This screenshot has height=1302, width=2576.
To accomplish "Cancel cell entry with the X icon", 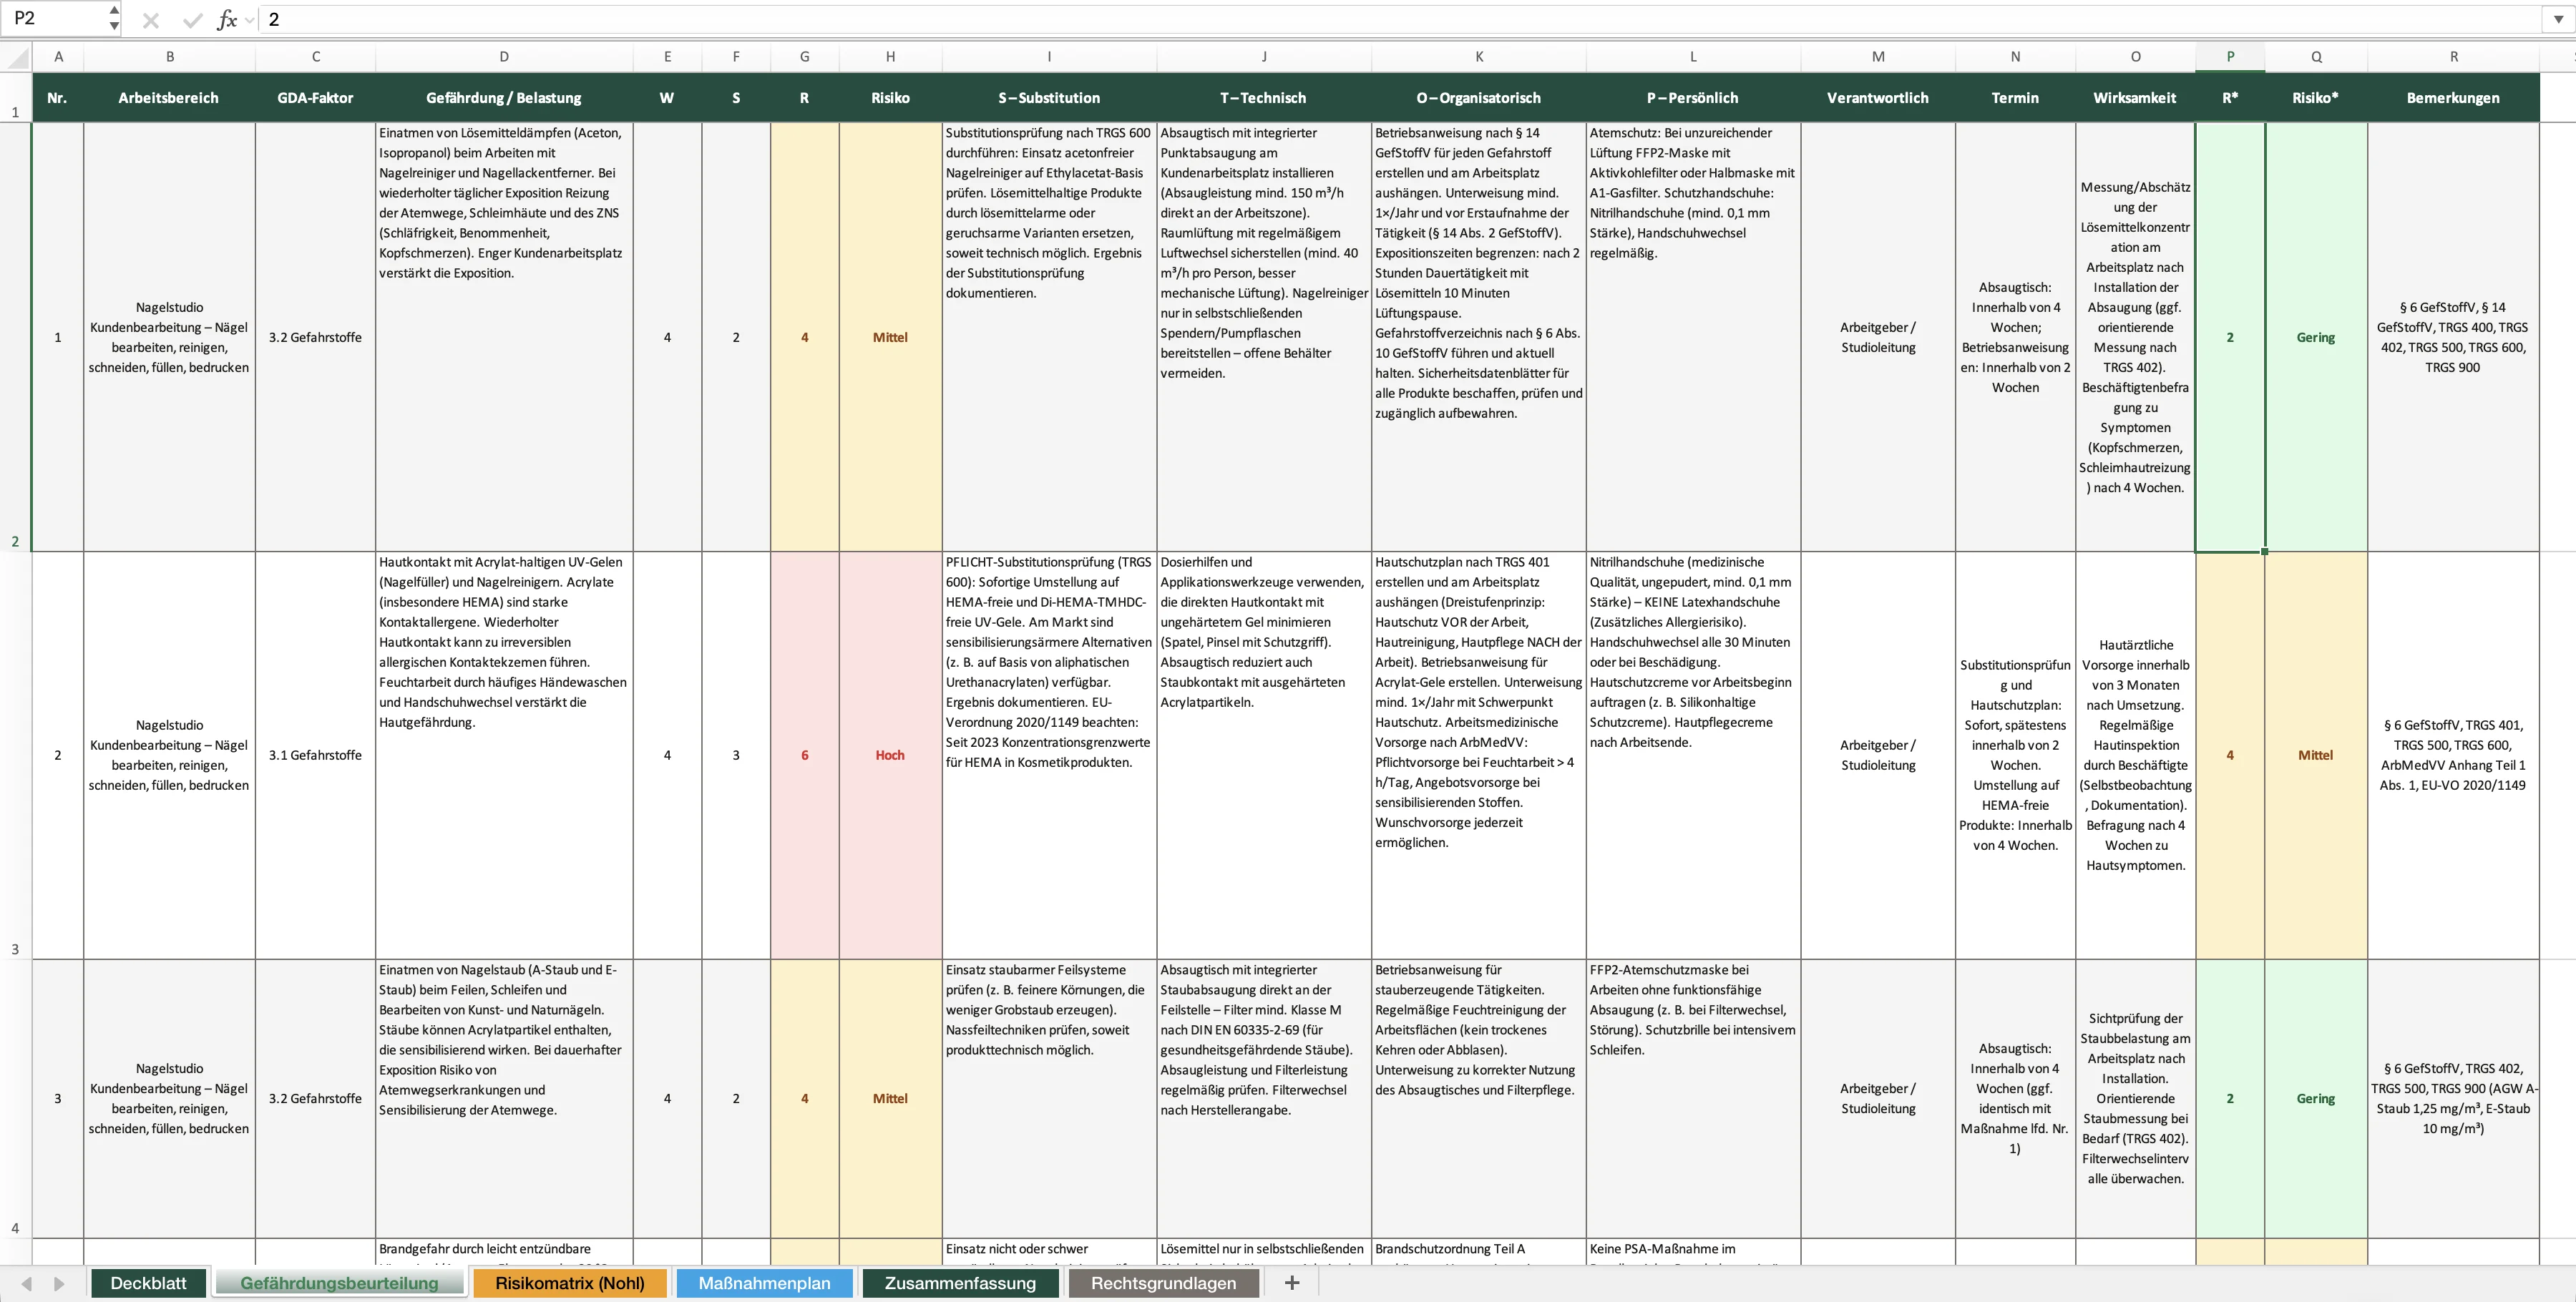I will tap(151, 19).
